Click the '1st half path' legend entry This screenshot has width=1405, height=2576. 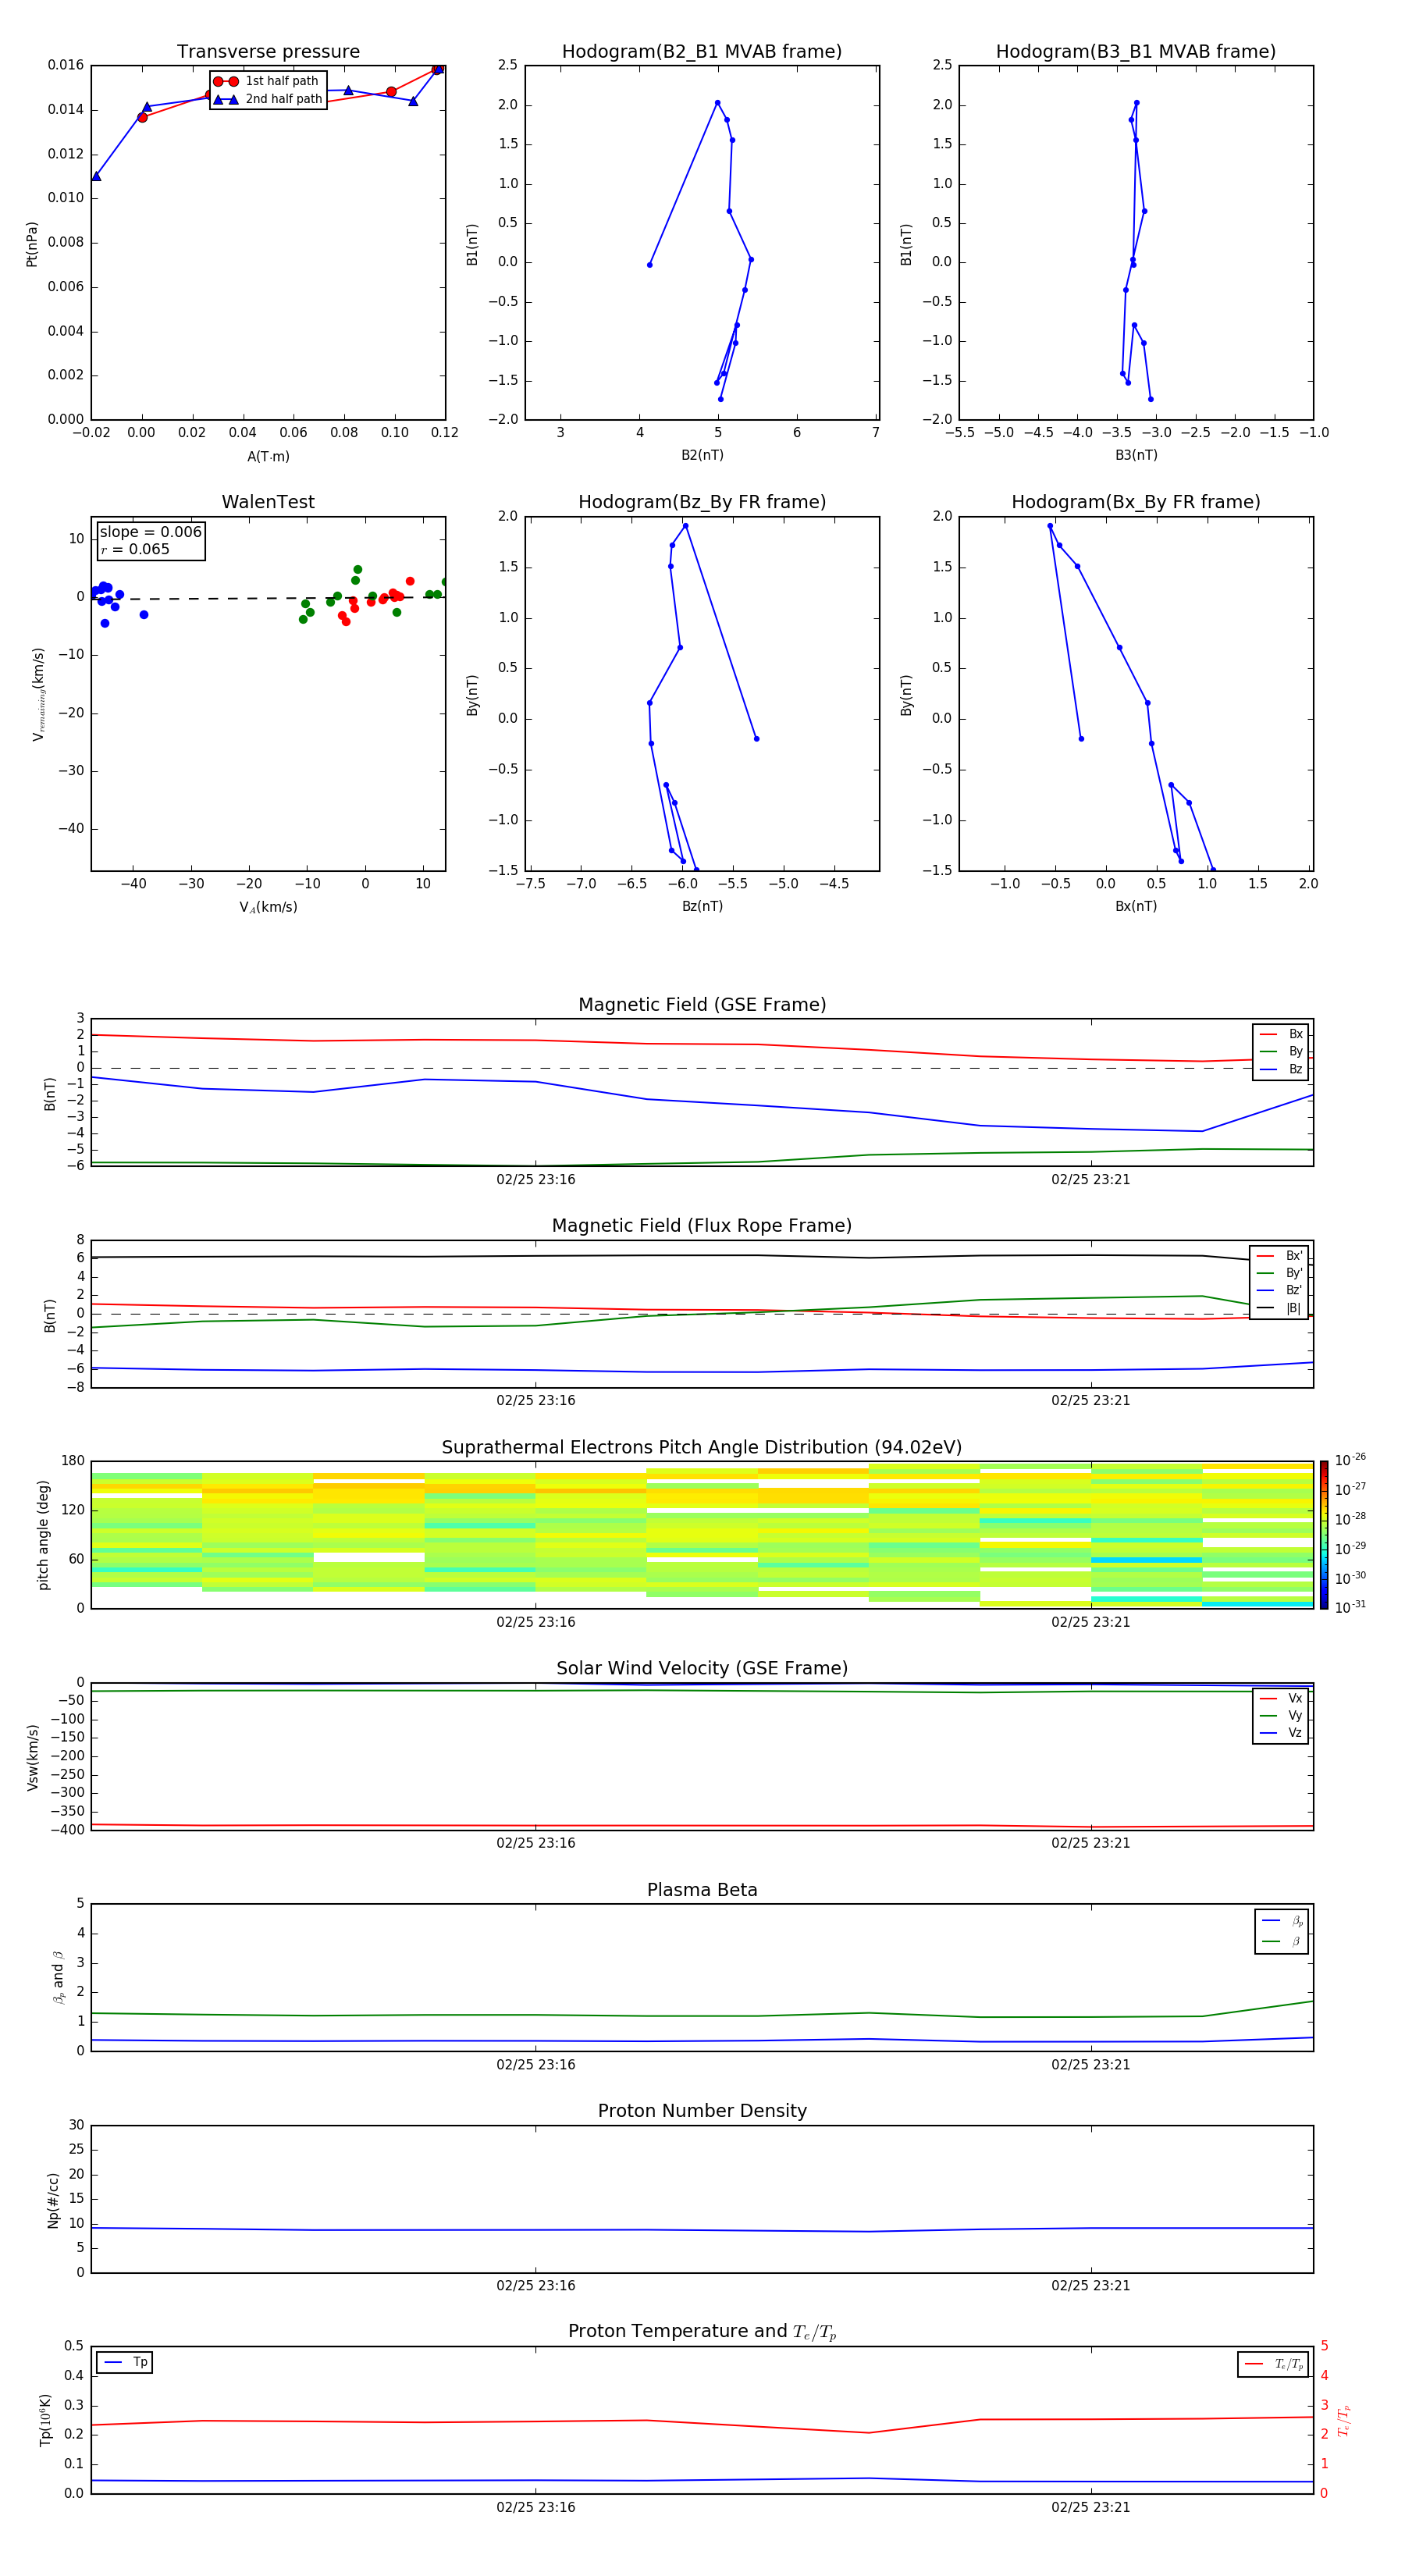[267, 81]
